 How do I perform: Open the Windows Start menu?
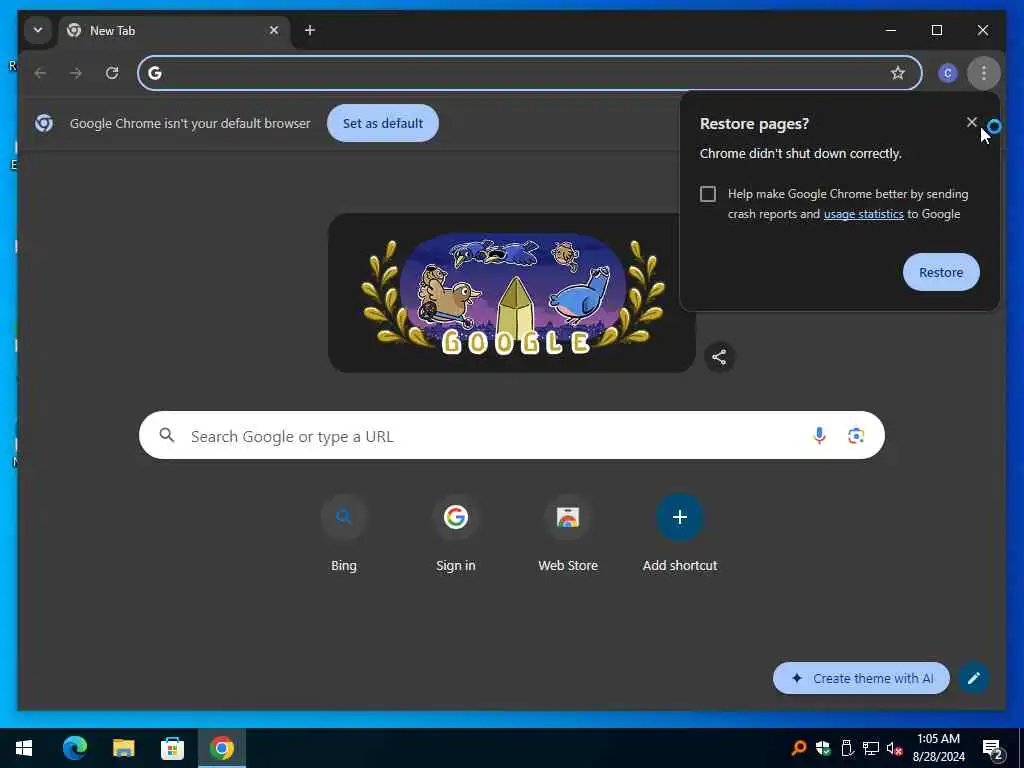24,748
